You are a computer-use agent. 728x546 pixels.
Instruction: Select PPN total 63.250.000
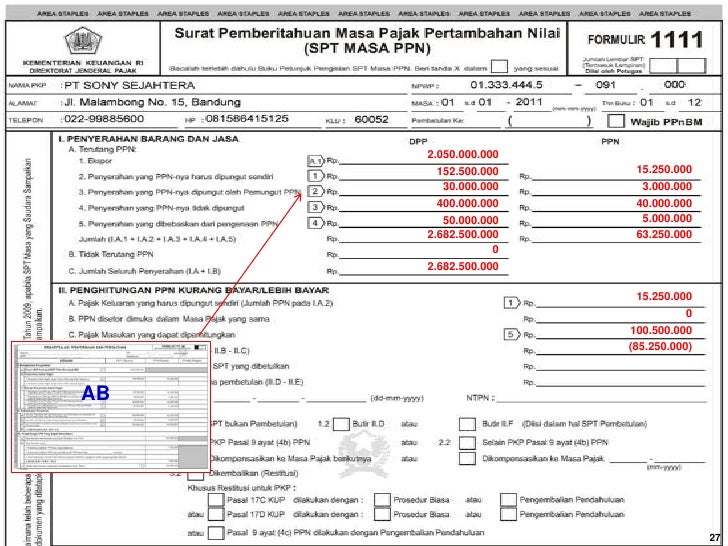pyautogui.click(x=664, y=234)
